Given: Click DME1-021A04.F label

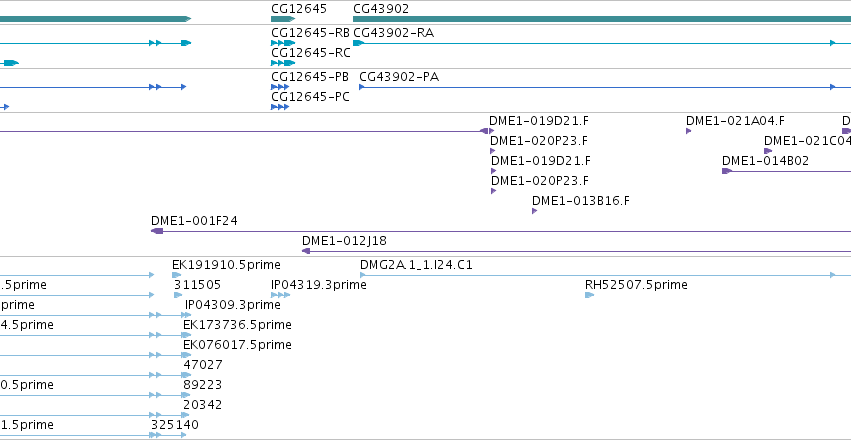Looking at the screenshot, I should click(x=735, y=120).
